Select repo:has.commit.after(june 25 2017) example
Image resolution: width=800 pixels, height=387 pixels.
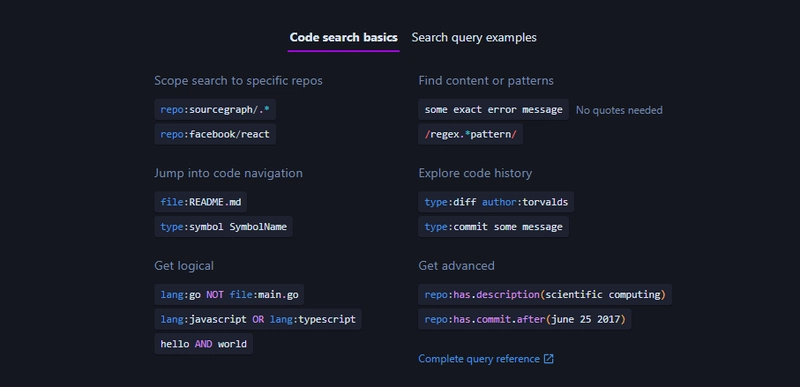(524, 319)
